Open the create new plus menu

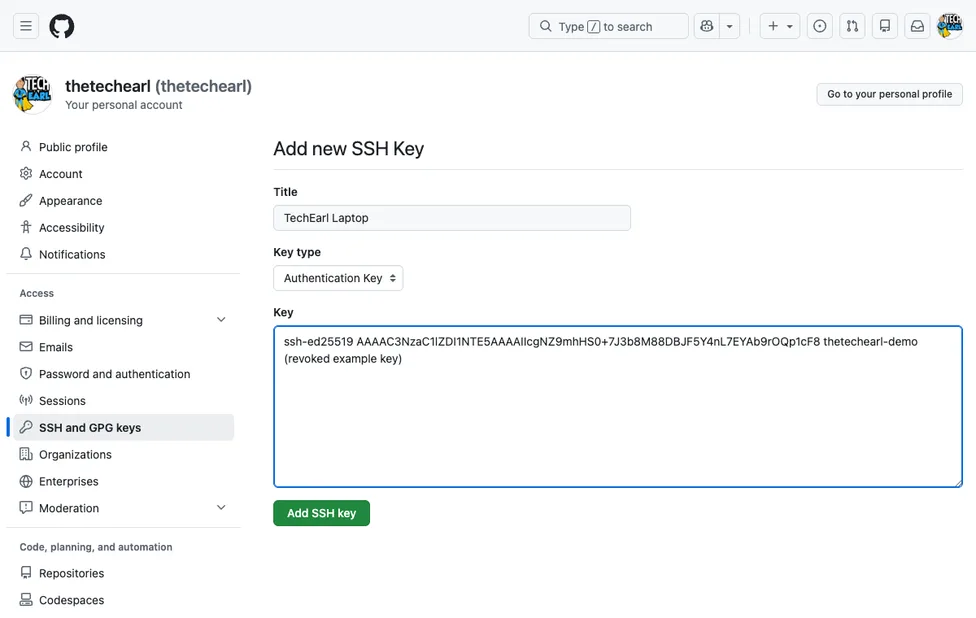(779, 26)
